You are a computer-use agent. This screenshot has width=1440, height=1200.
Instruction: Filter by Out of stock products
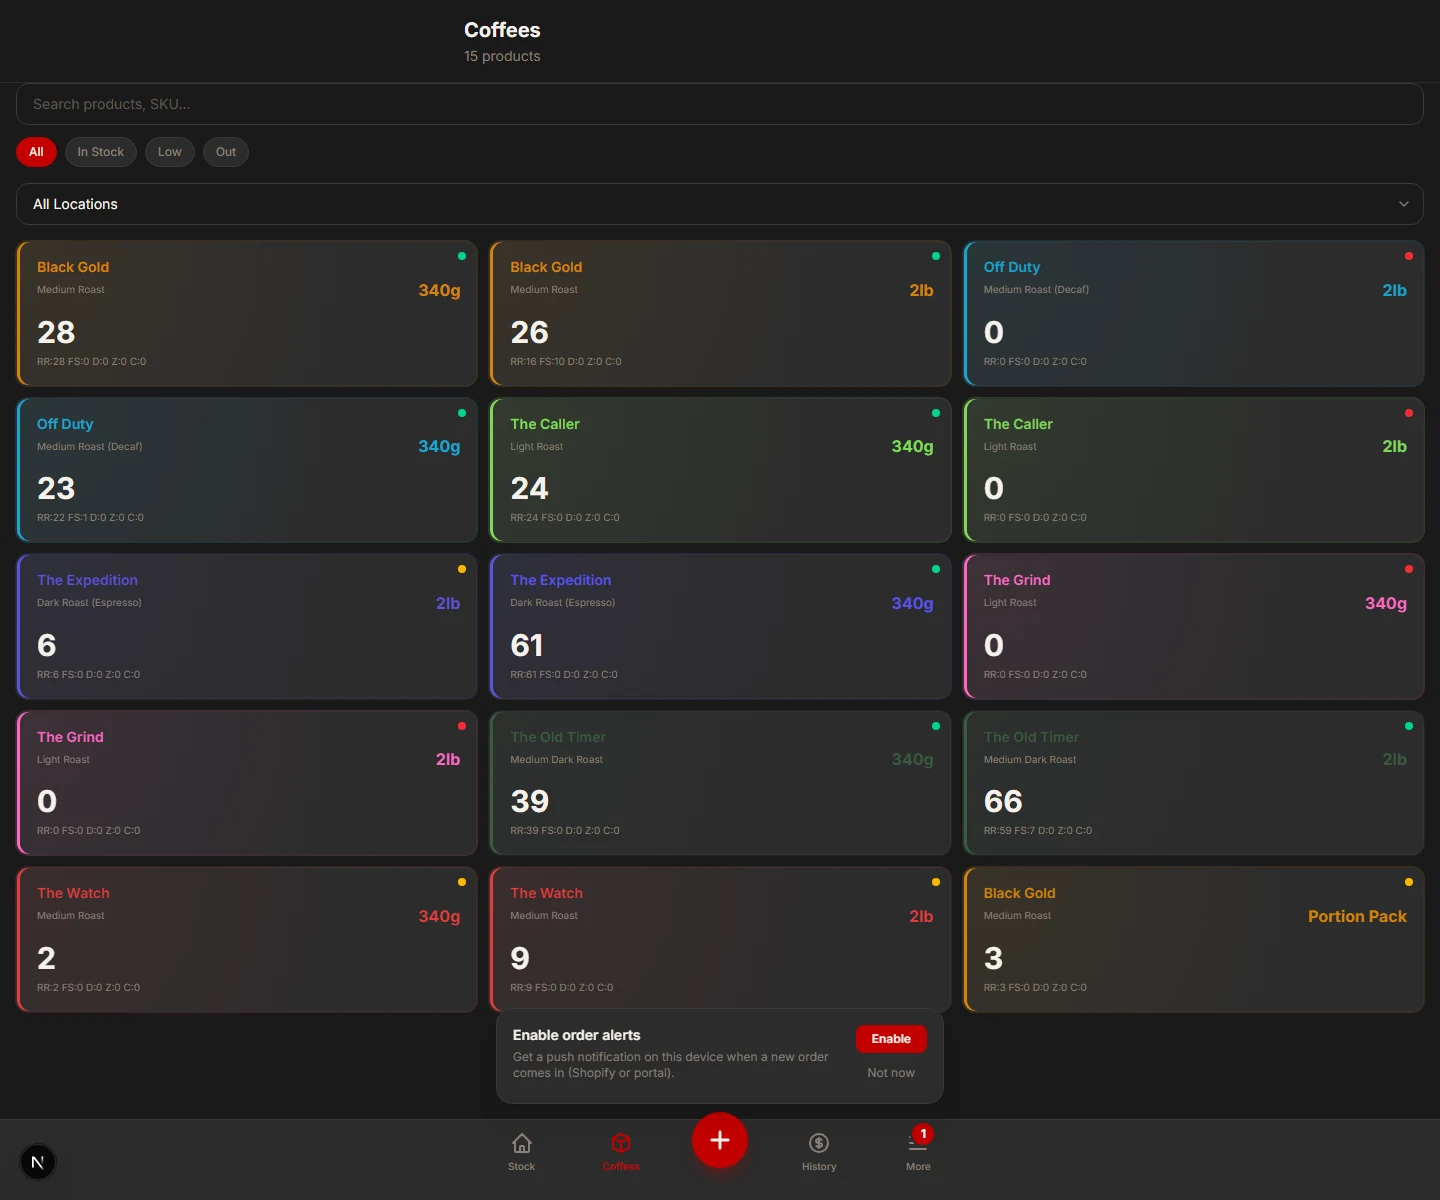(x=226, y=152)
